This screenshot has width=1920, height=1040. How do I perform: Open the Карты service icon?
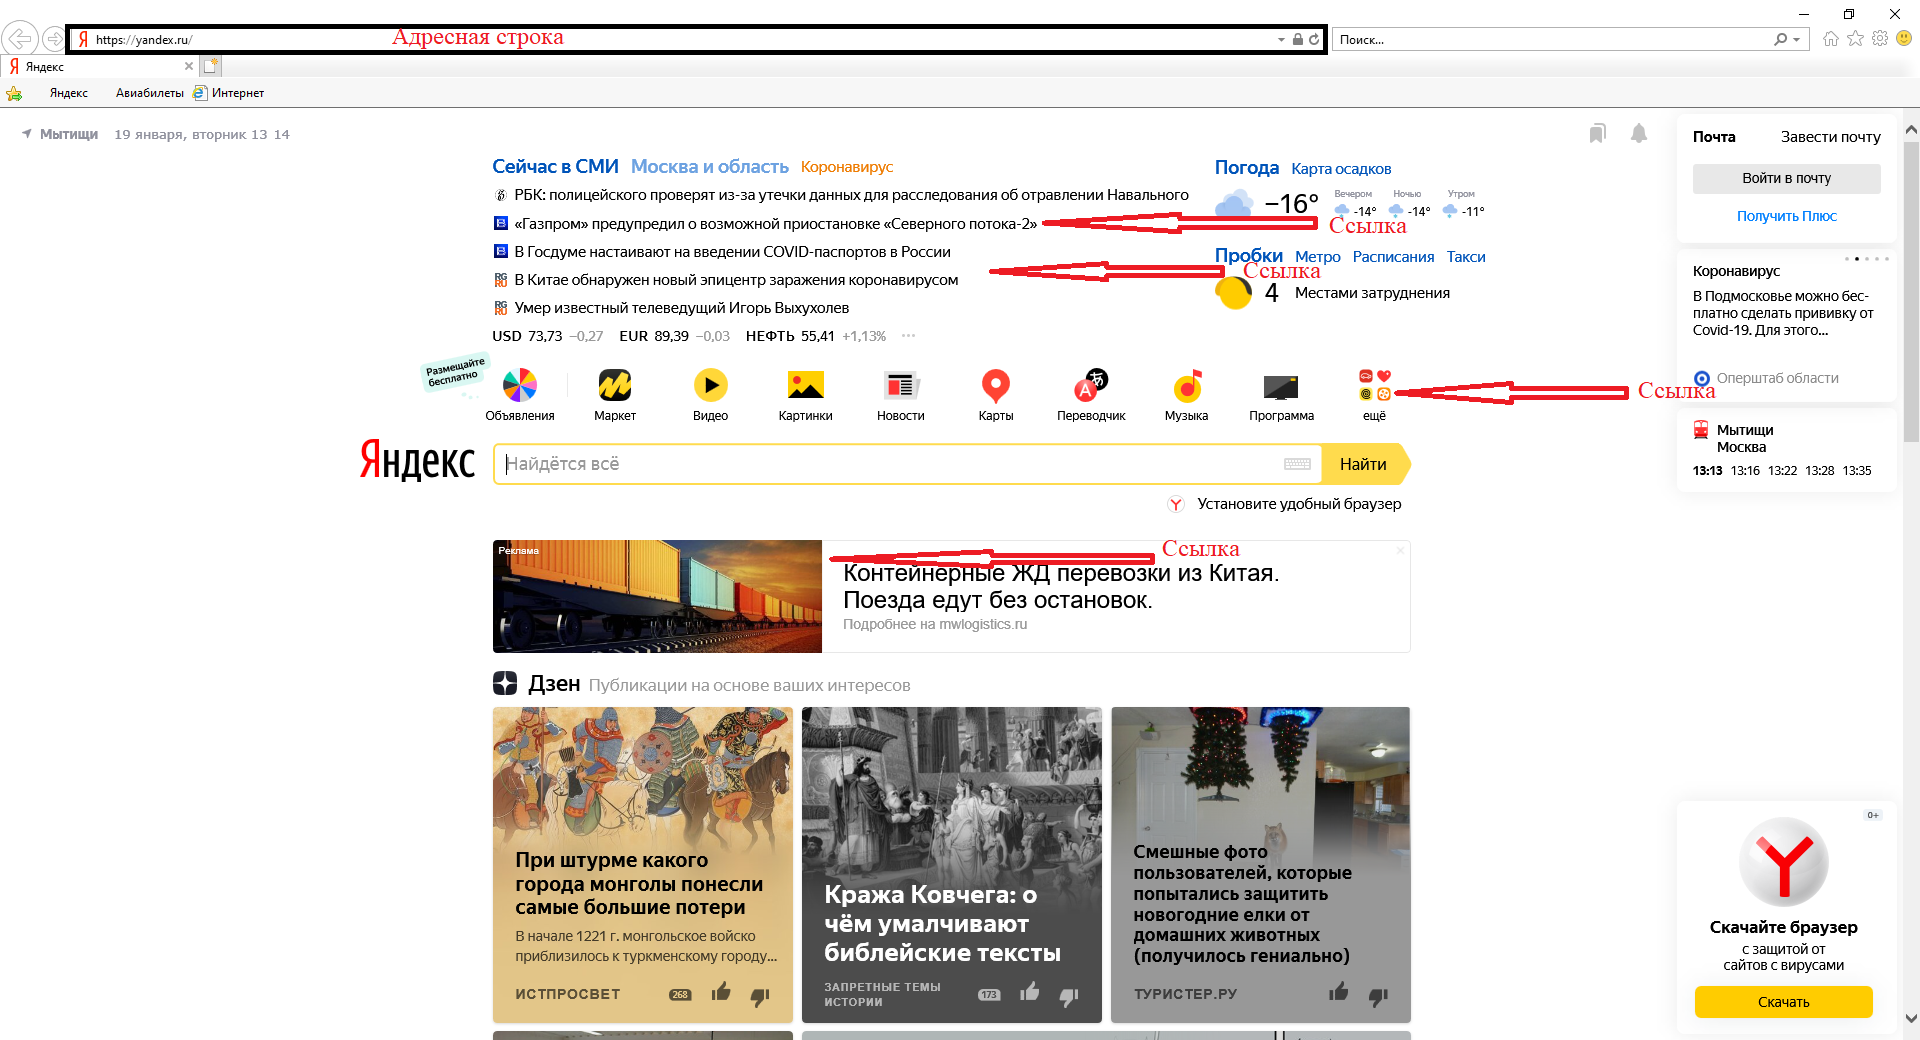pos(995,385)
